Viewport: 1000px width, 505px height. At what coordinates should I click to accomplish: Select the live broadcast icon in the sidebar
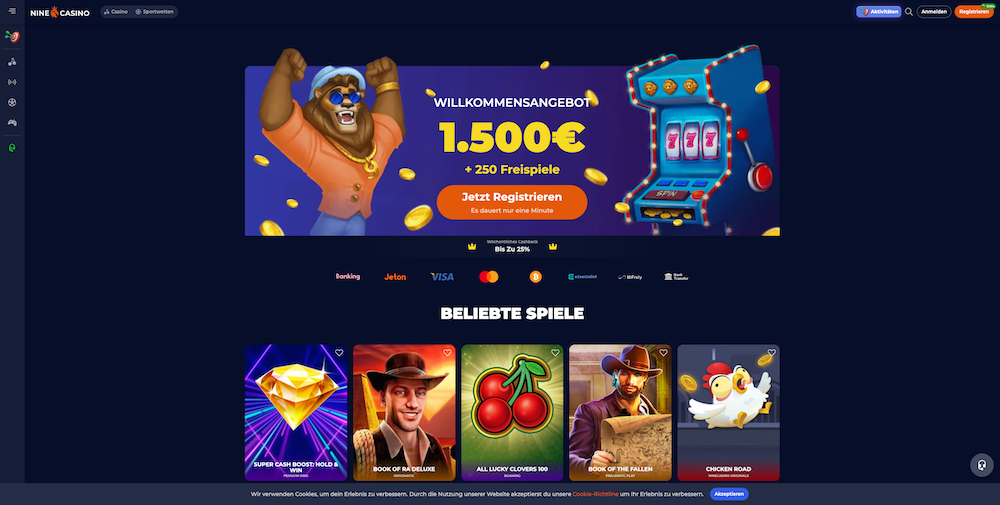(12, 82)
